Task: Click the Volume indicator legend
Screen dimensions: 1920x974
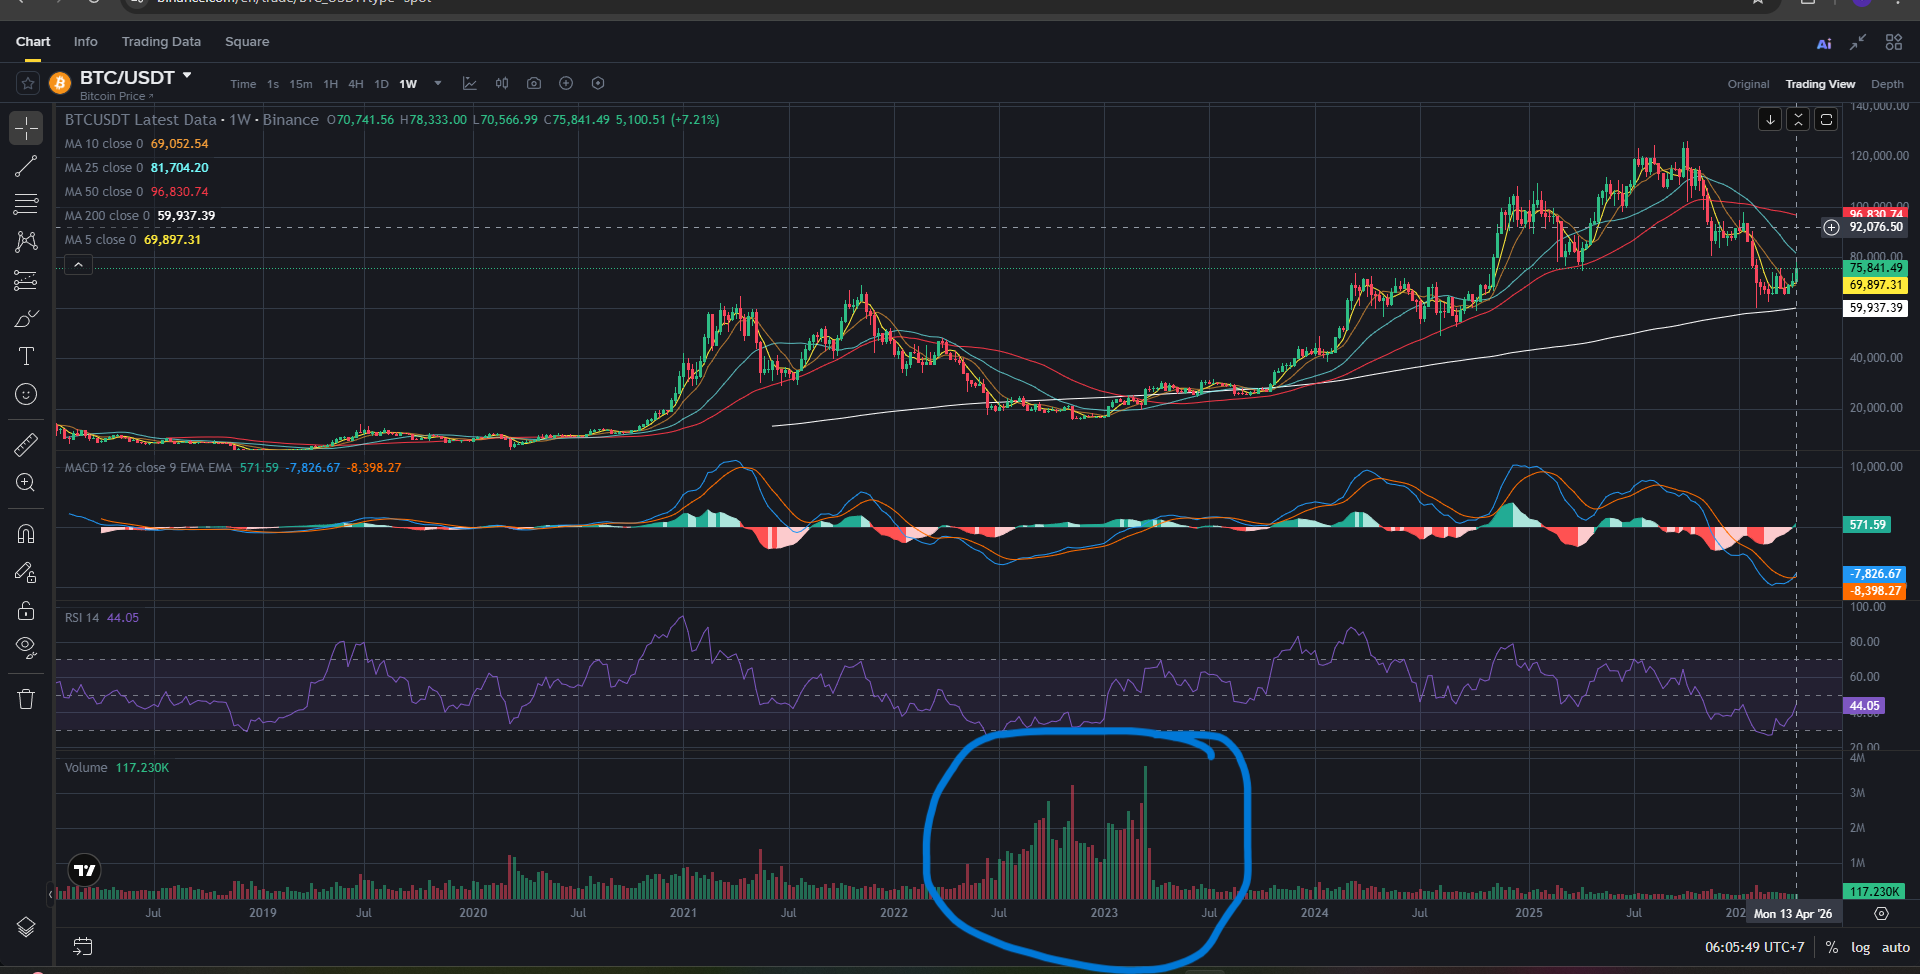Action: pyautogui.click(x=117, y=768)
